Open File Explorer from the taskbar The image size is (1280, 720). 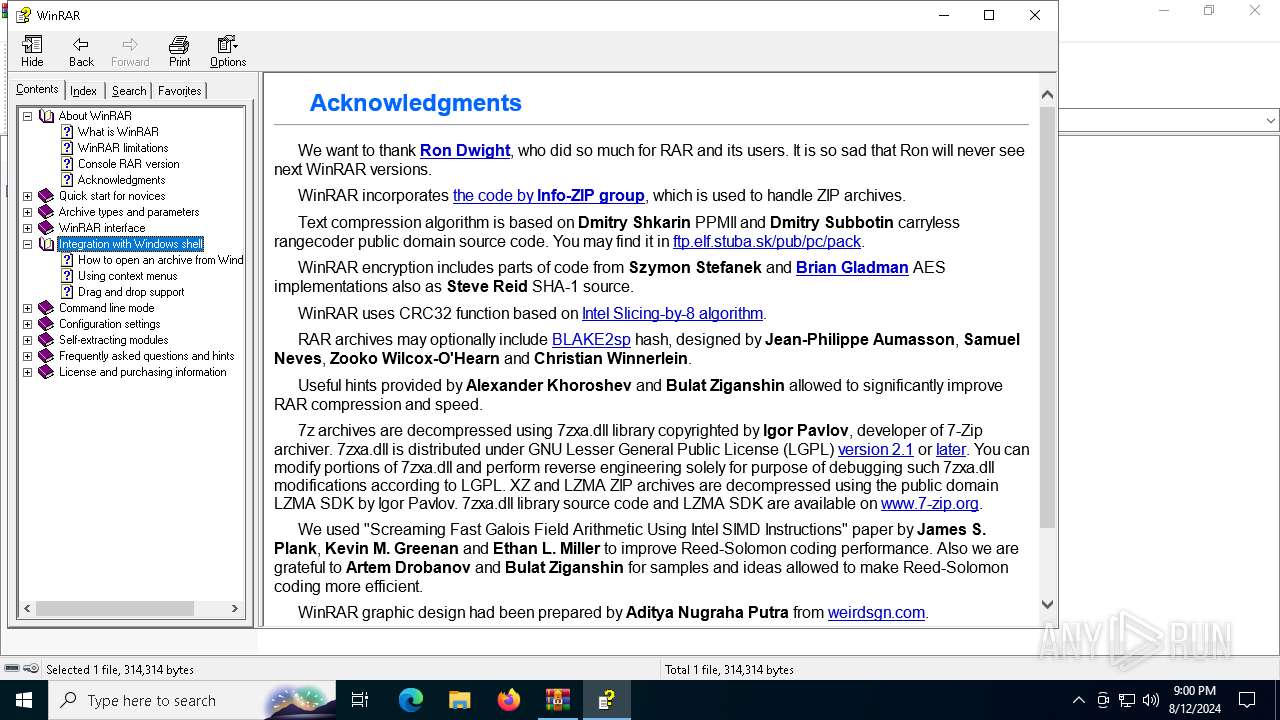click(x=459, y=700)
